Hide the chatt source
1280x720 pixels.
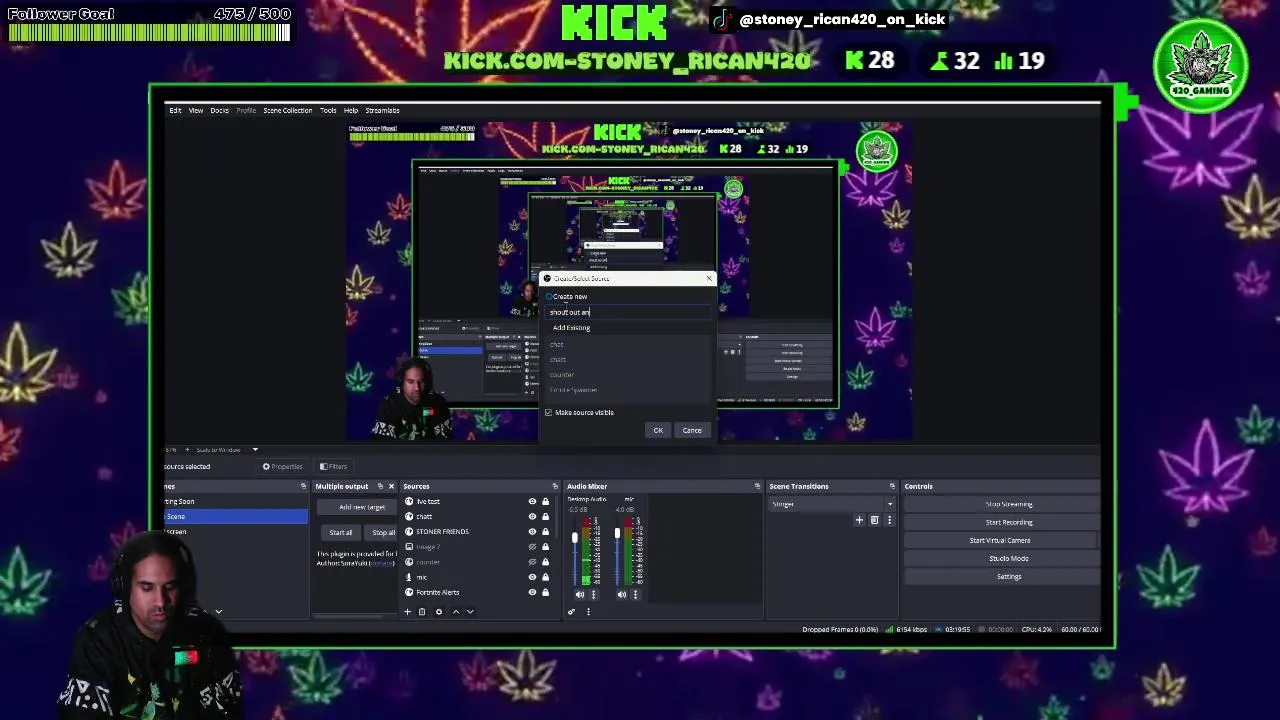pos(532,516)
